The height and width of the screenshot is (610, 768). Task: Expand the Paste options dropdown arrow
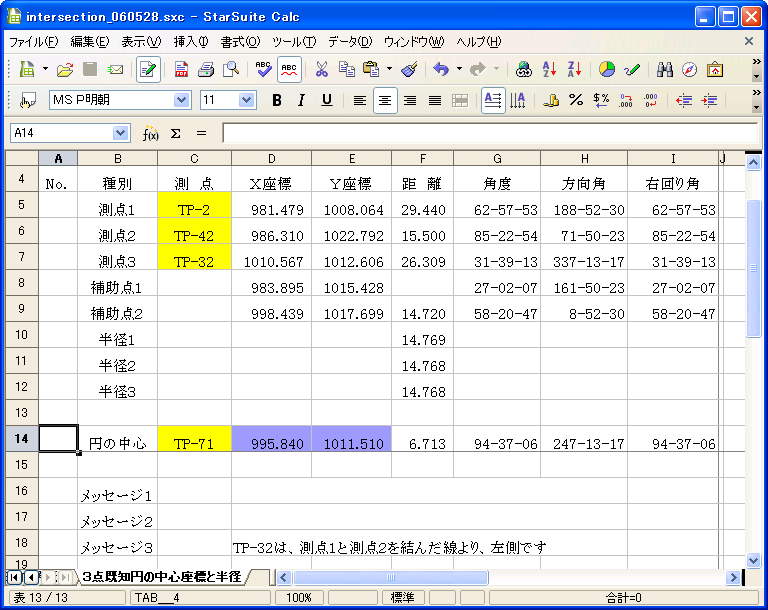389,69
